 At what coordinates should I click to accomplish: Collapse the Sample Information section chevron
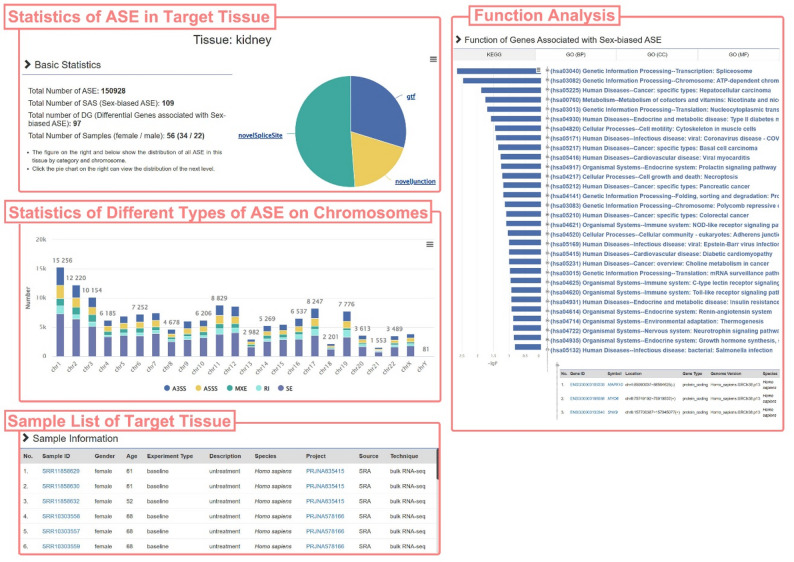pyautogui.click(x=26, y=438)
